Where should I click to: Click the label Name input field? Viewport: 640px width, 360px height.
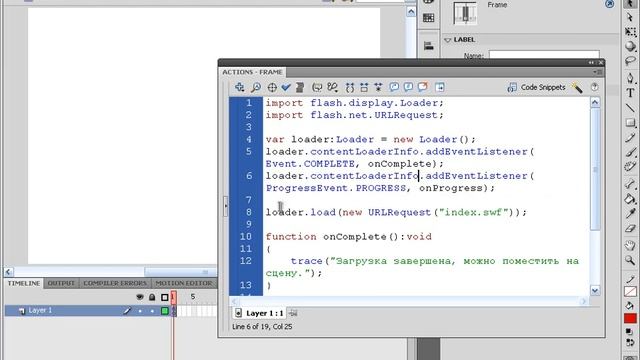click(x=544, y=55)
